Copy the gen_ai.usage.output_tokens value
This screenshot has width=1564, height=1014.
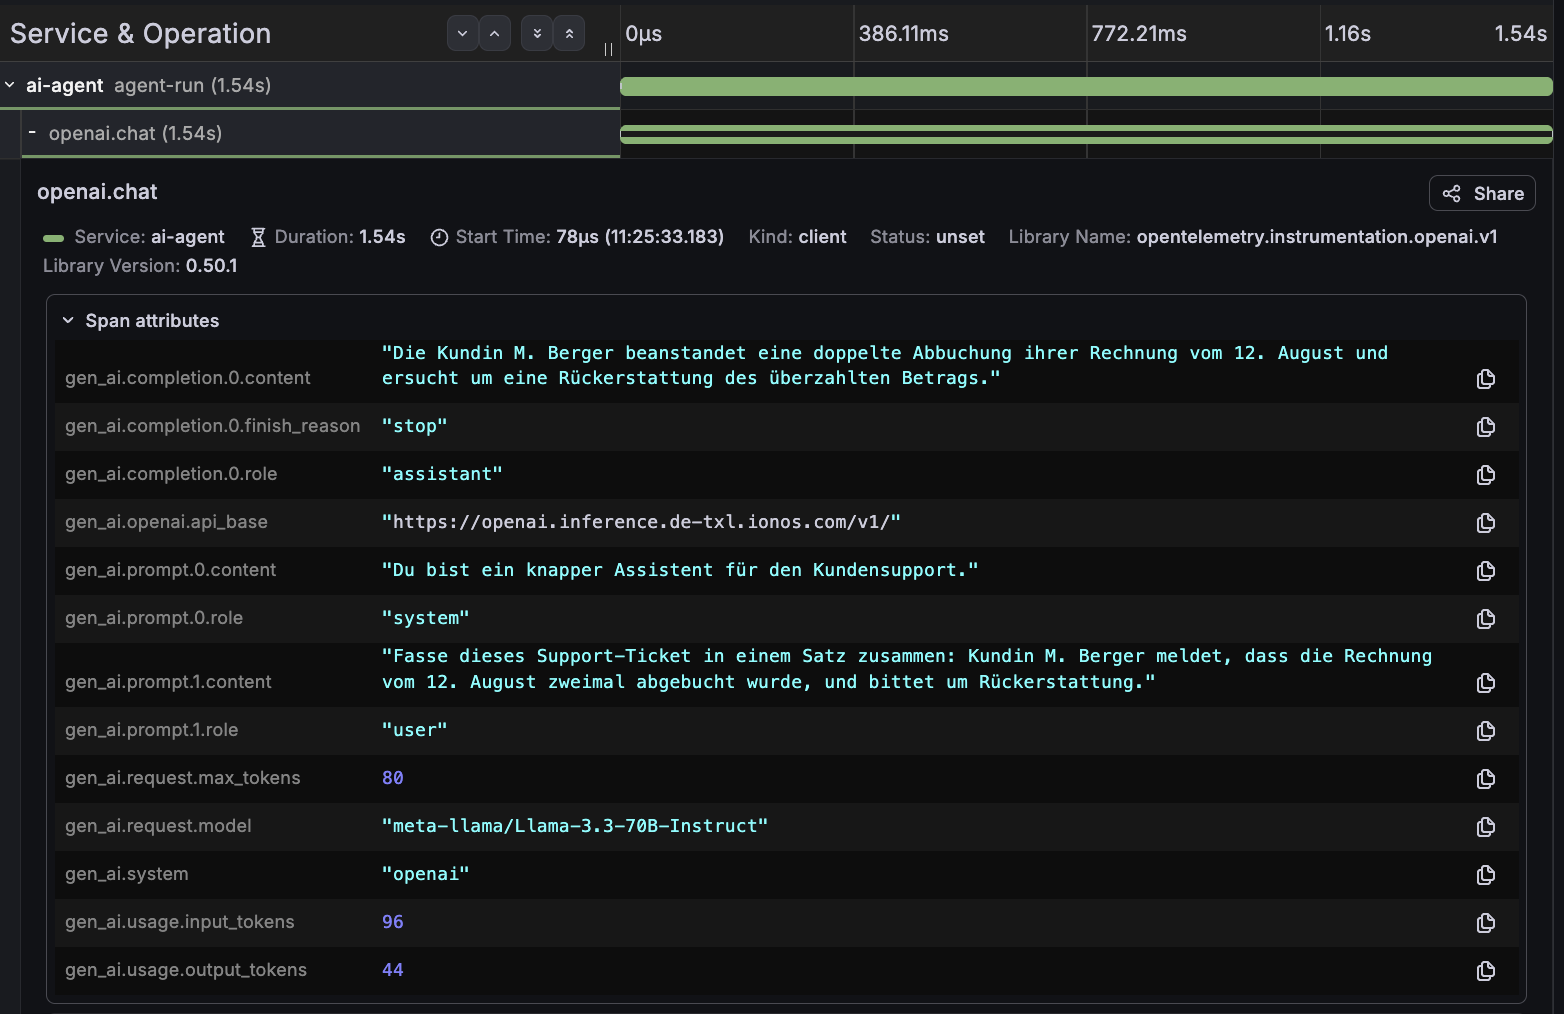coord(1486,971)
